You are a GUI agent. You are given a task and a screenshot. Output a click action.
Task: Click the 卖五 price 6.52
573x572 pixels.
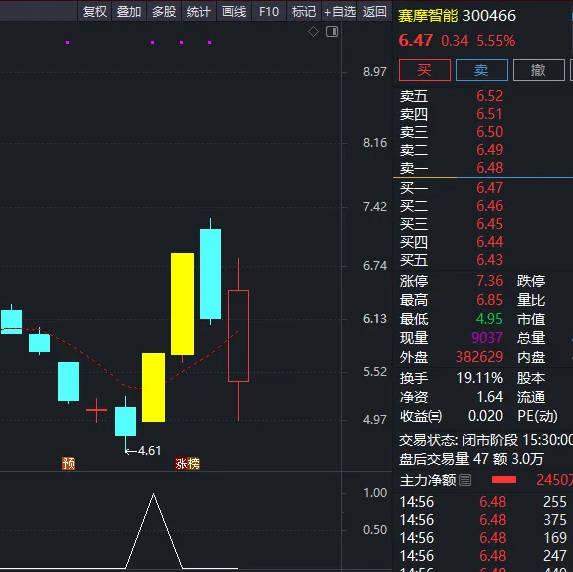[x=489, y=96]
